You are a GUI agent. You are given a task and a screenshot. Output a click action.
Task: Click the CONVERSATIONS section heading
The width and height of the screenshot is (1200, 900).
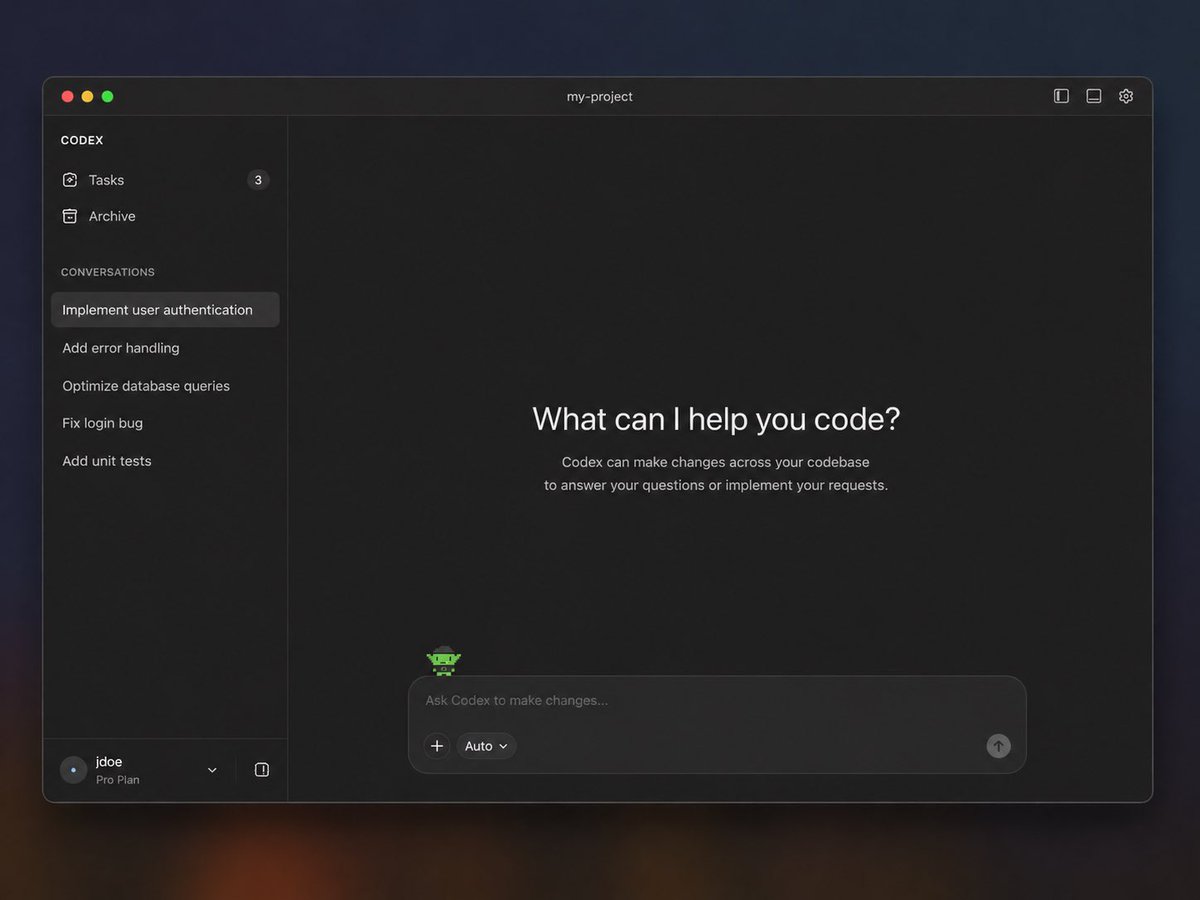point(108,272)
